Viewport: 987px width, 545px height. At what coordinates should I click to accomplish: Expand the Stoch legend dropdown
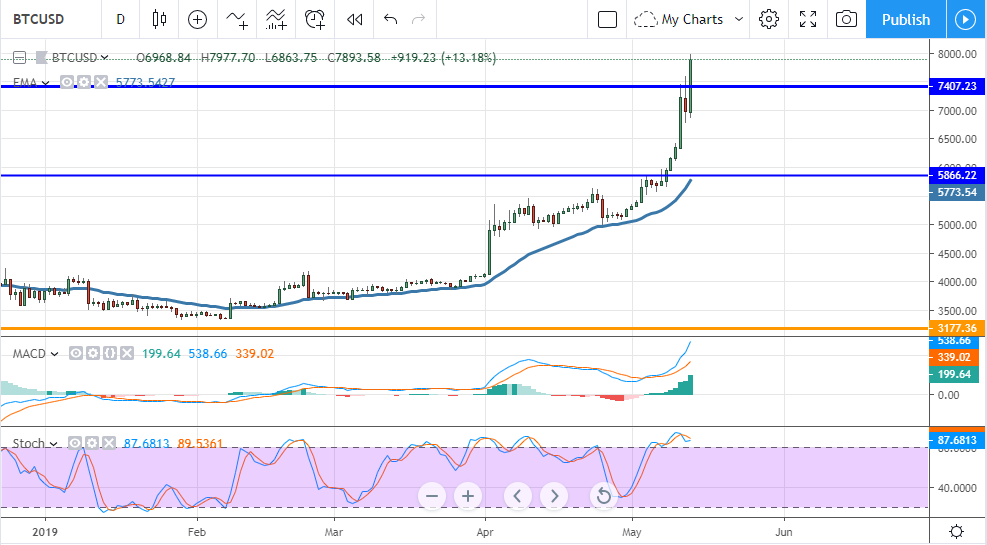coord(54,444)
